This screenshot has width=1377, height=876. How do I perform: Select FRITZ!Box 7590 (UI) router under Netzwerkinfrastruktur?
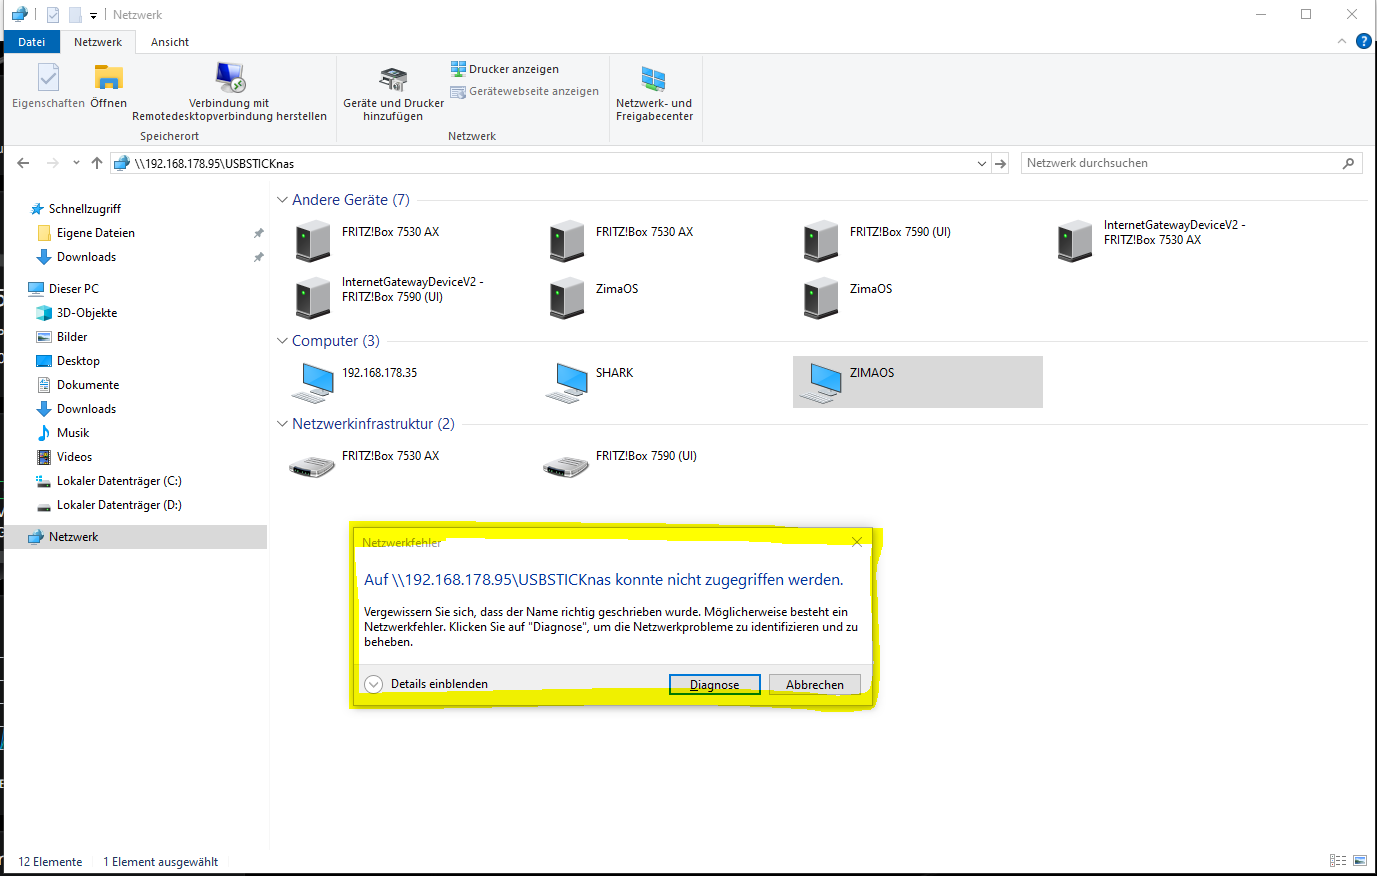(x=622, y=466)
